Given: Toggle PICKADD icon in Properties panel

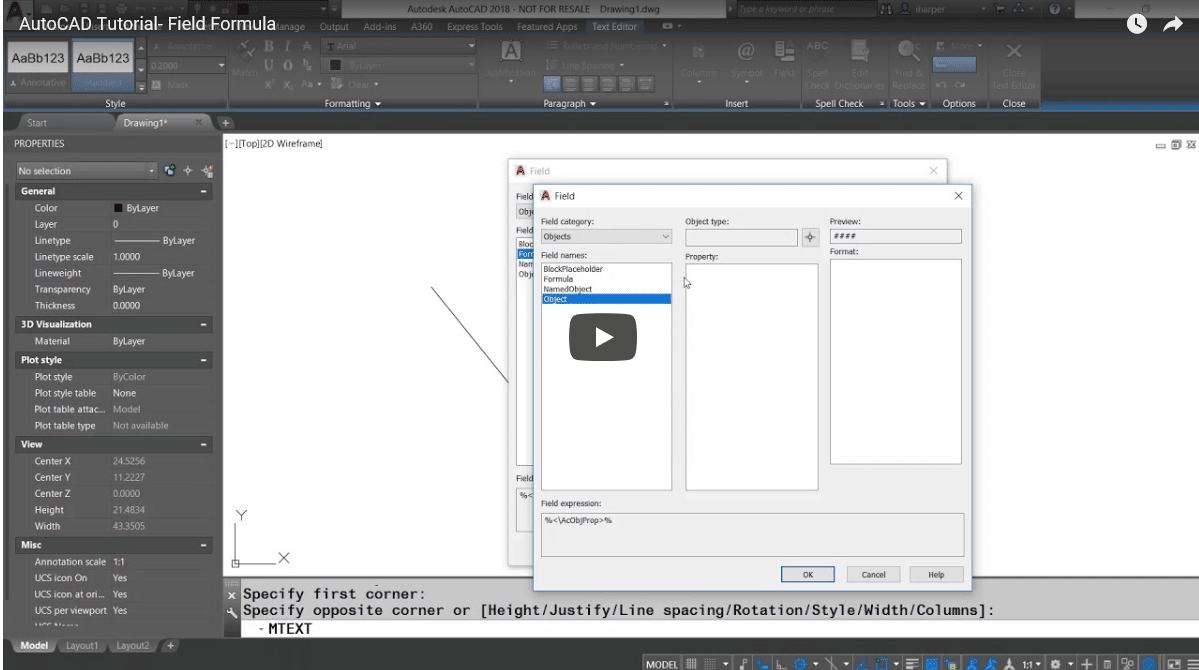Looking at the screenshot, I should click(170, 171).
